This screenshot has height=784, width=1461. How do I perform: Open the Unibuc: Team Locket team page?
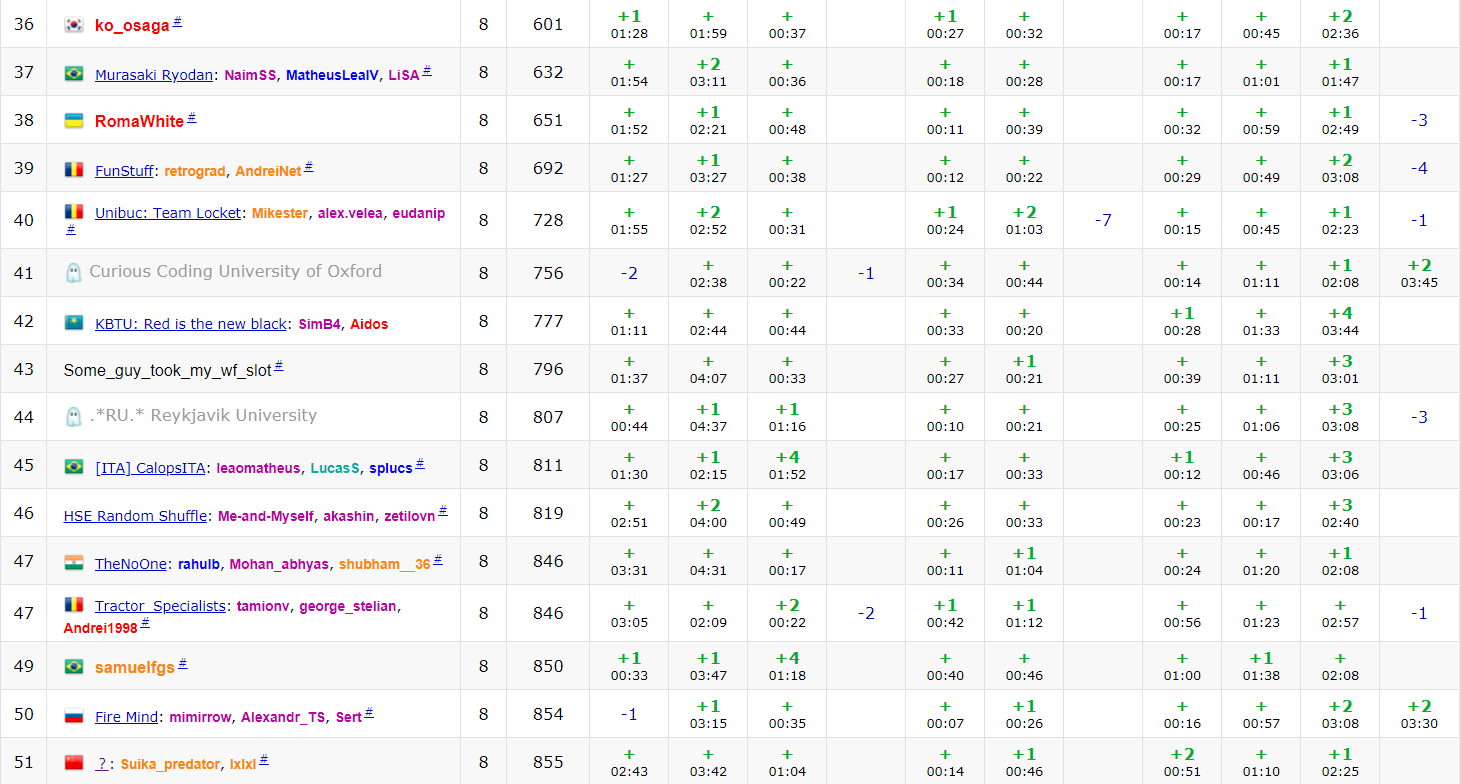[168, 213]
